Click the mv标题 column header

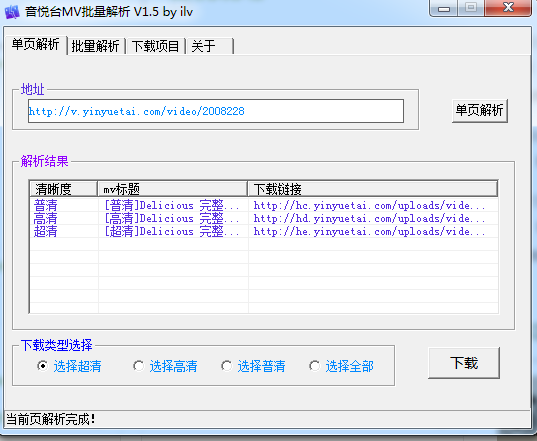point(173,189)
